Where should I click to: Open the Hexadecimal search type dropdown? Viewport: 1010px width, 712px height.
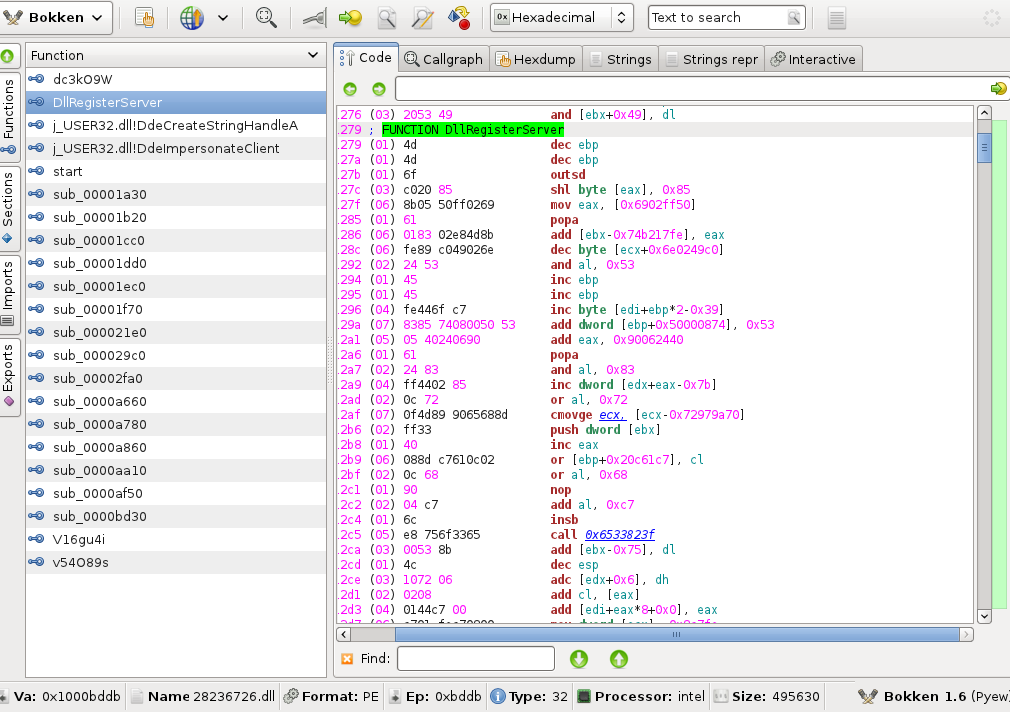click(562, 17)
